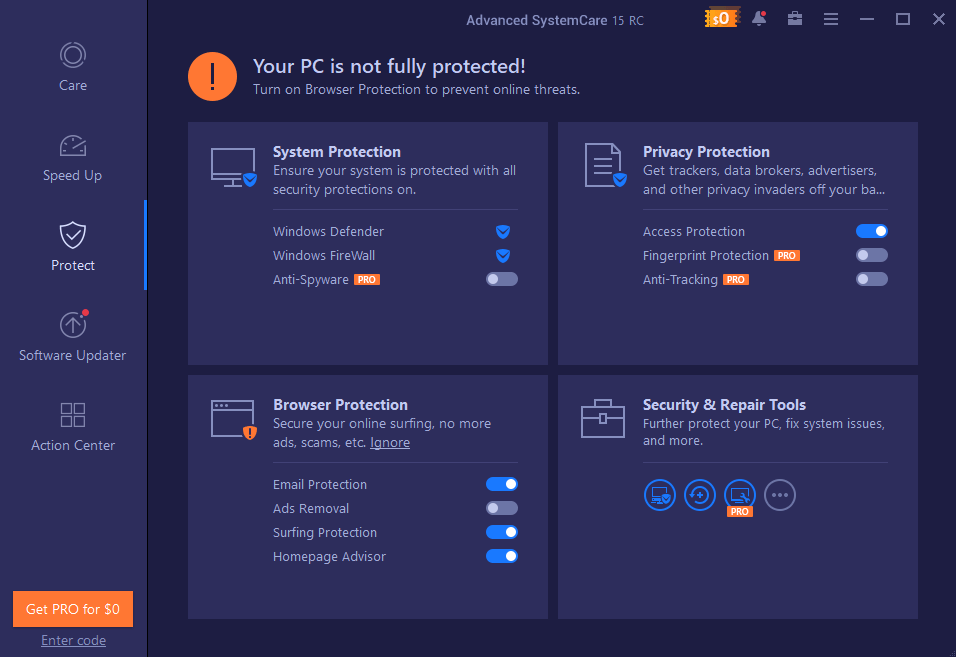Click the Browser Protection heading
Image resolution: width=956 pixels, height=657 pixels.
pos(340,405)
